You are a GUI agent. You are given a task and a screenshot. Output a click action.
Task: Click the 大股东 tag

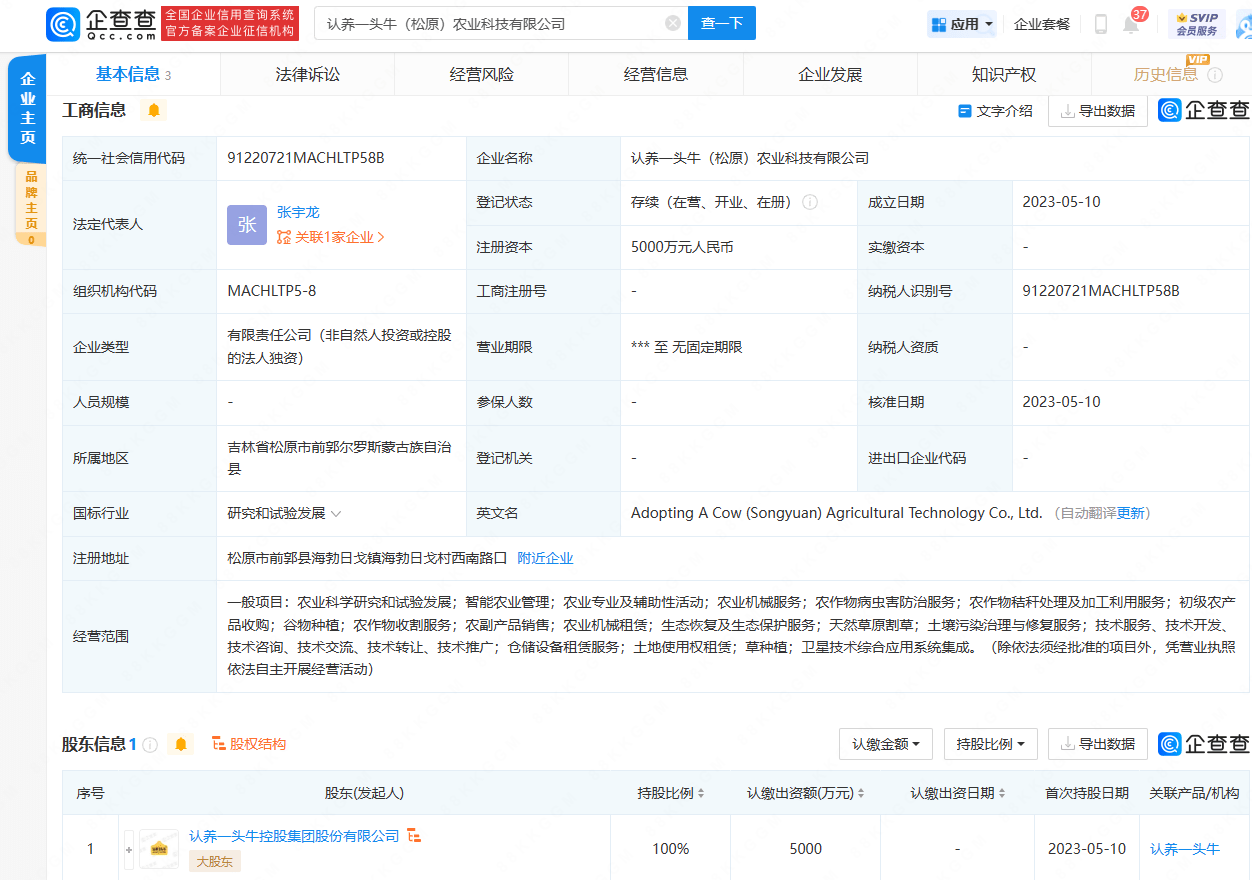[215, 861]
